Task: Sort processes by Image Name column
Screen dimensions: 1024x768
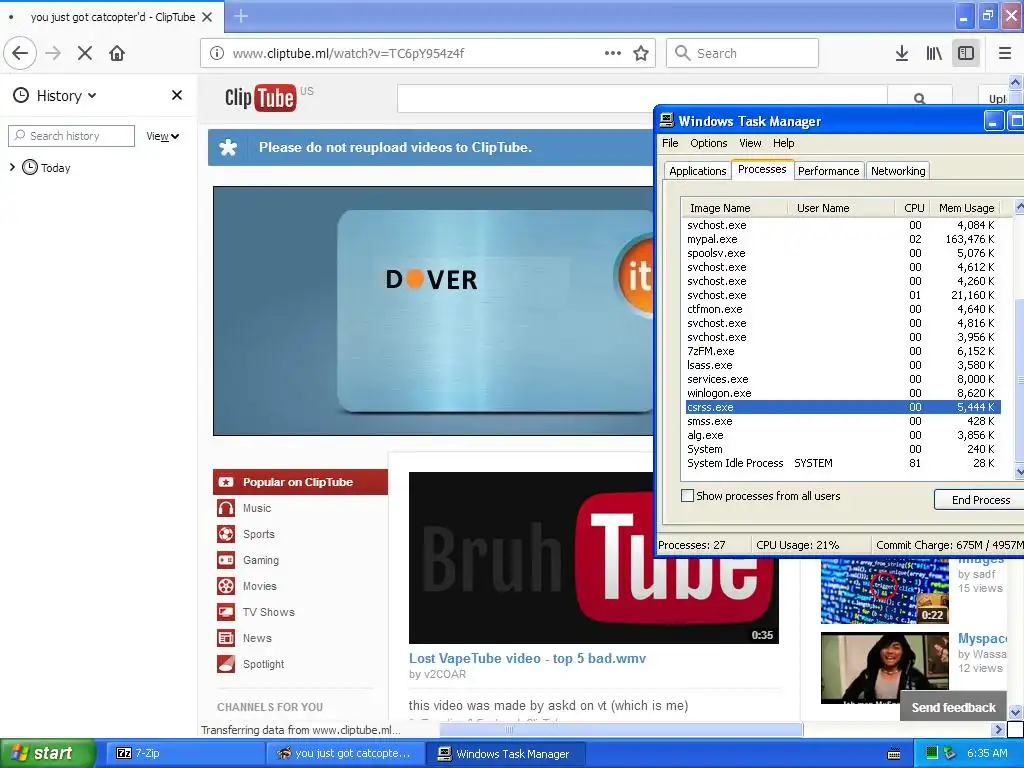Action: click(x=734, y=208)
